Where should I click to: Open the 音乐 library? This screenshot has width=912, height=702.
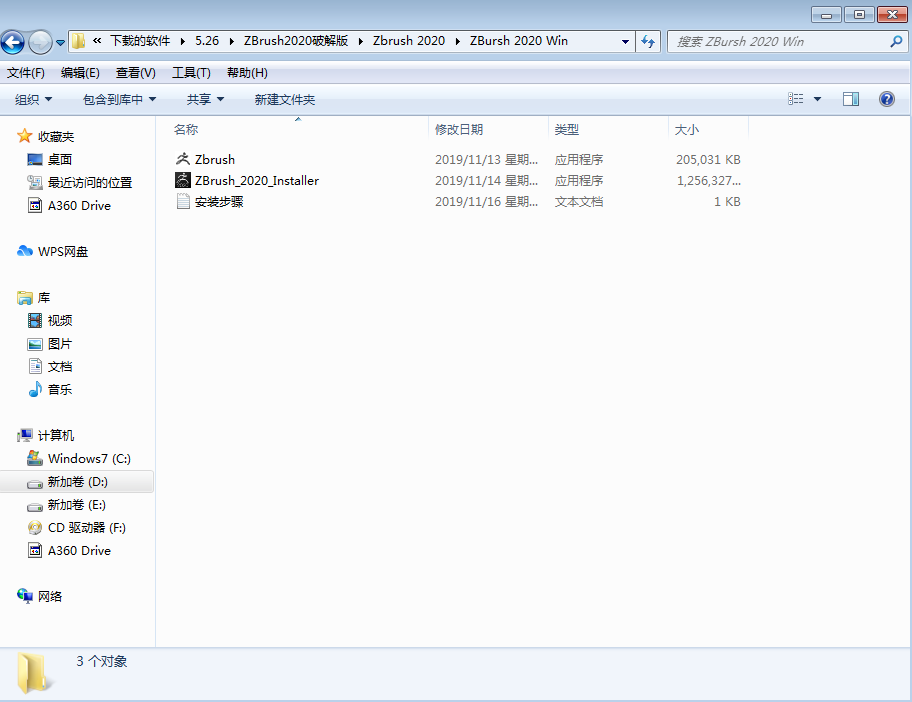click(60, 390)
